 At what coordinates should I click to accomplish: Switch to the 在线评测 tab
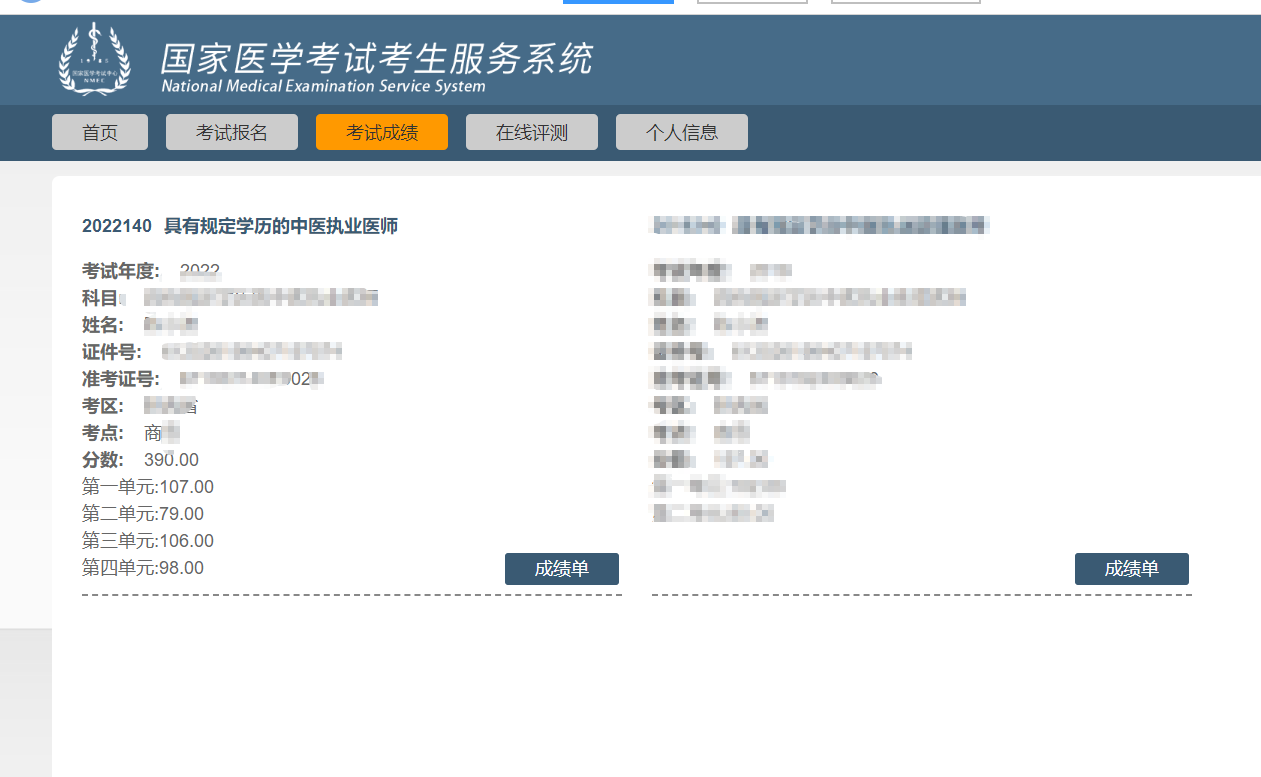pyautogui.click(x=531, y=131)
